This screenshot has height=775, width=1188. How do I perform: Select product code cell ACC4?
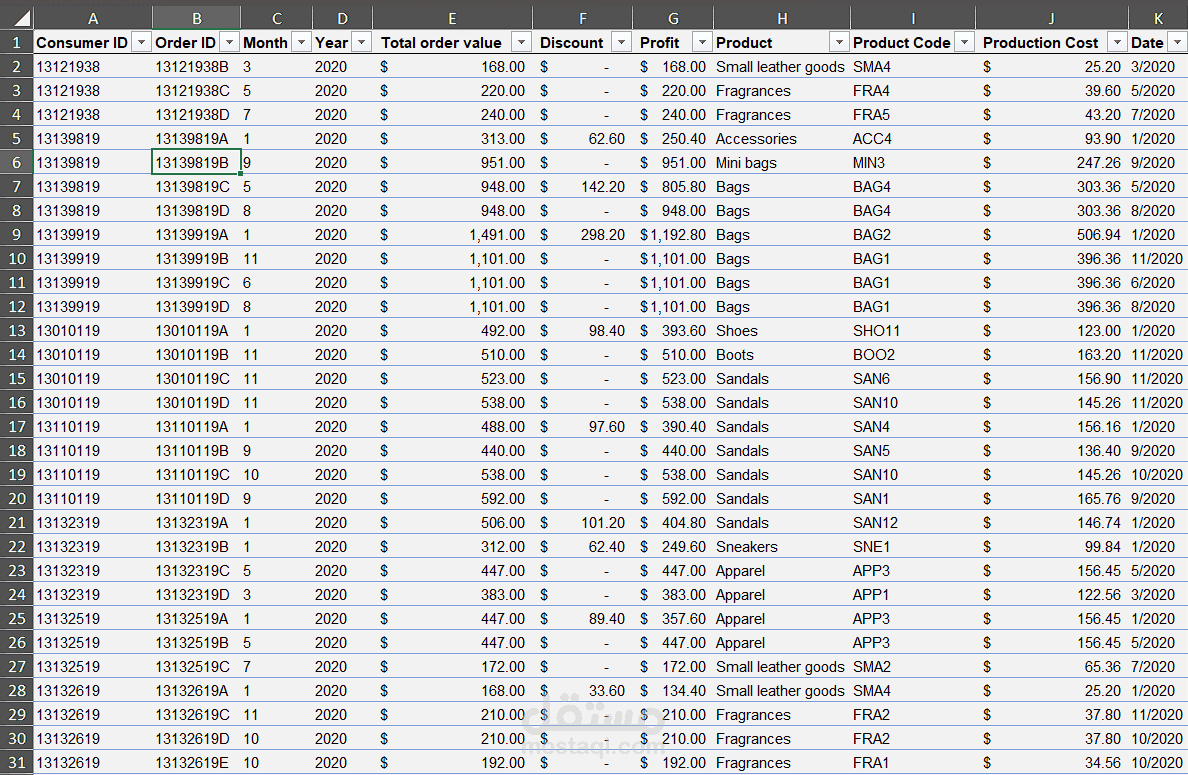click(913, 139)
